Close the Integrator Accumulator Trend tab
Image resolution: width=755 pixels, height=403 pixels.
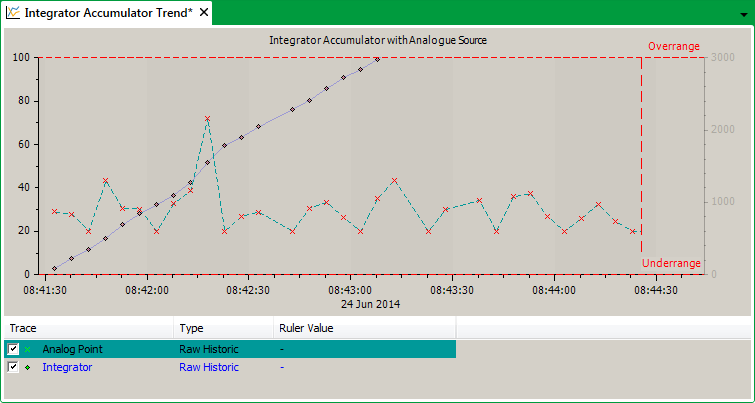click(204, 12)
